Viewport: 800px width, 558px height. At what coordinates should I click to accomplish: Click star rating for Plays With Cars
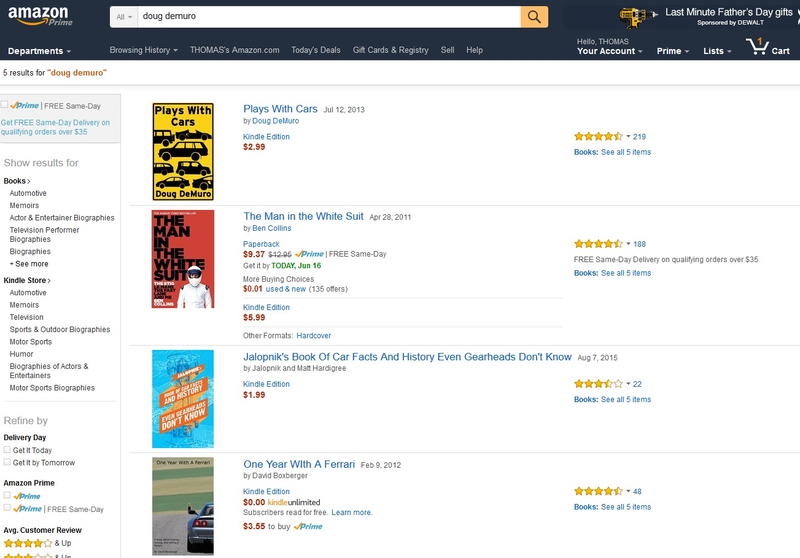tap(598, 136)
